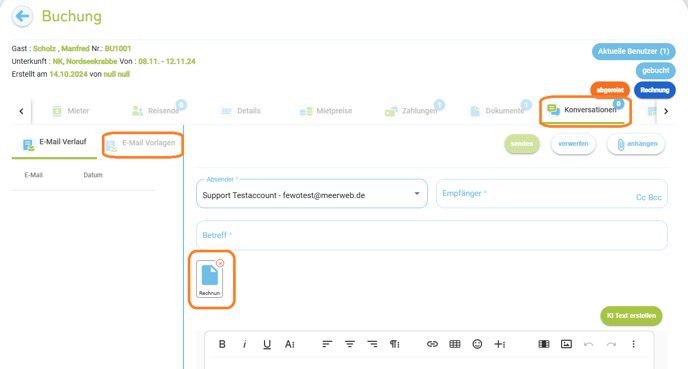Center align the text
688x369 pixels.
tap(350, 344)
